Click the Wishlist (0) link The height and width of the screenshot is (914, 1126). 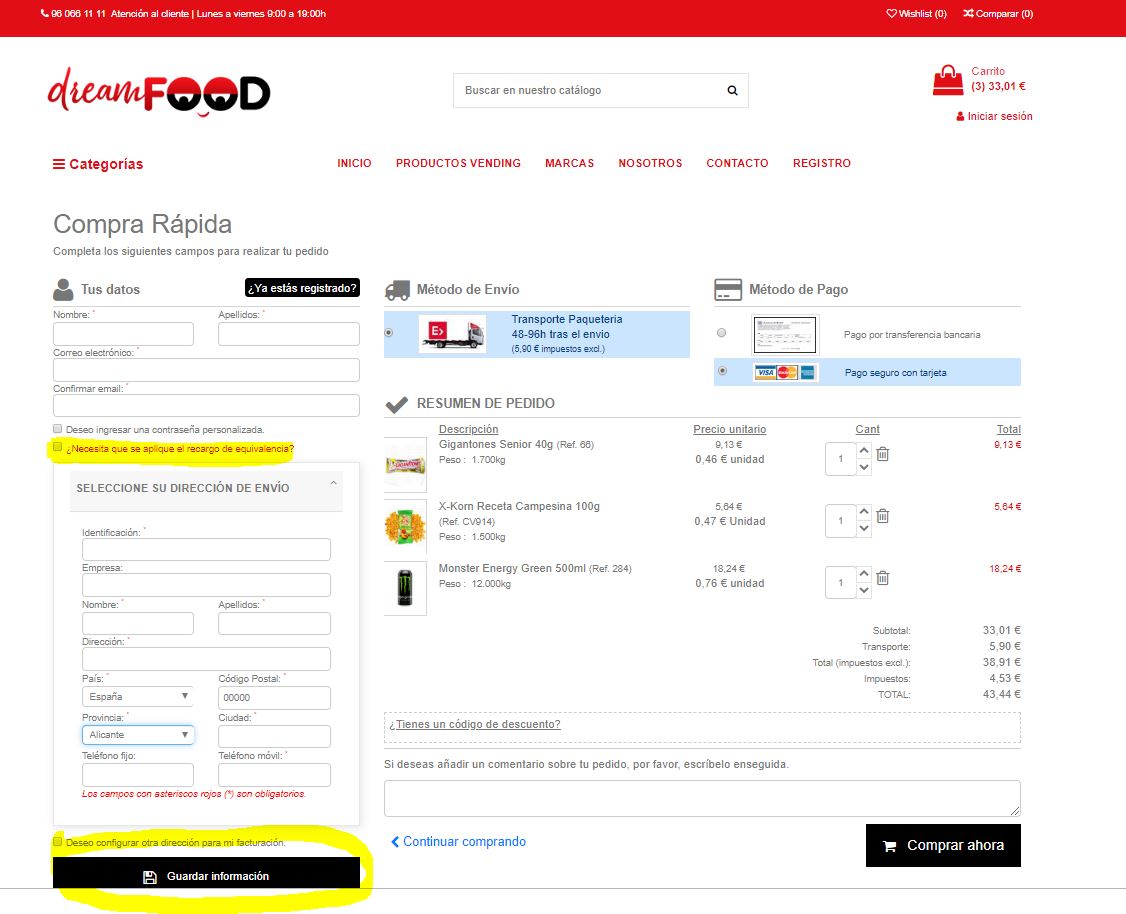point(916,14)
